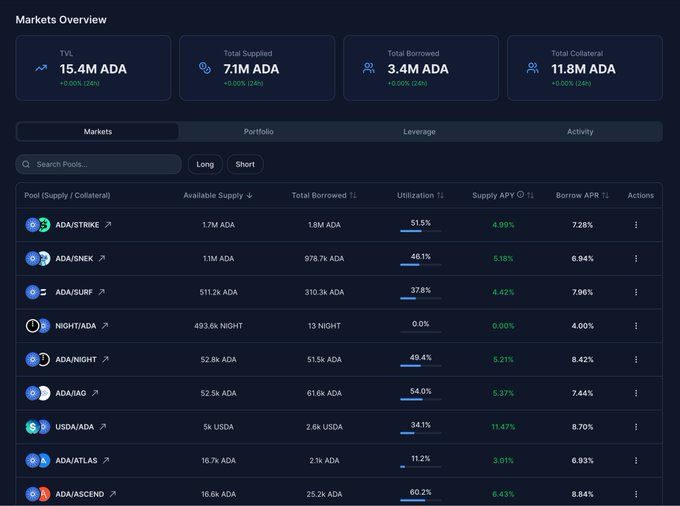Sort by Available Supply column
680x506 pixels.
[218, 196]
